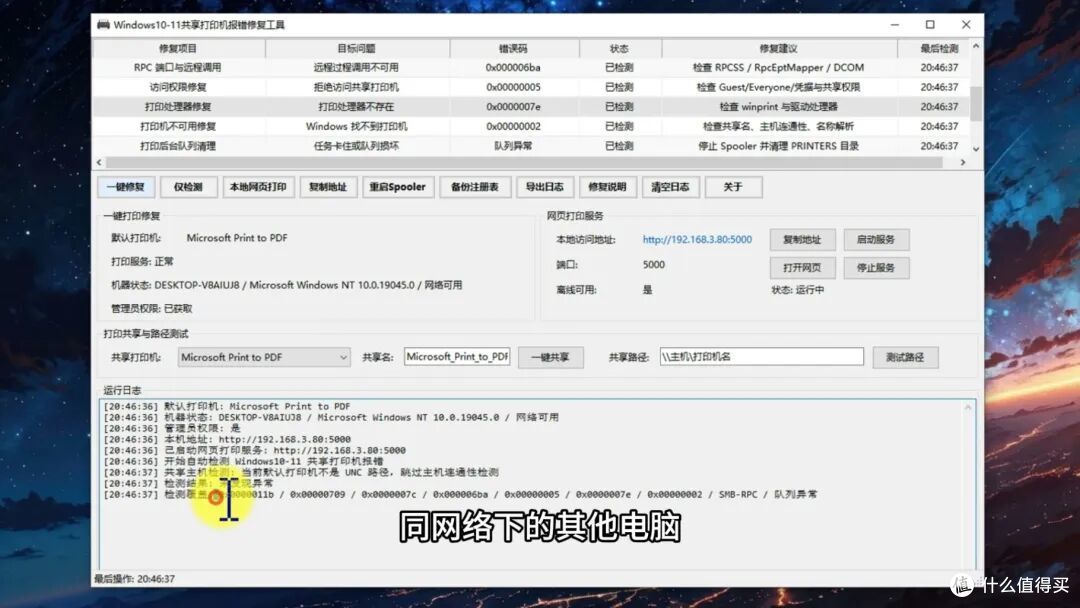Click the table's scroll-down arrow
The width and height of the screenshot is (1080, 608).
tap(975, 149)
